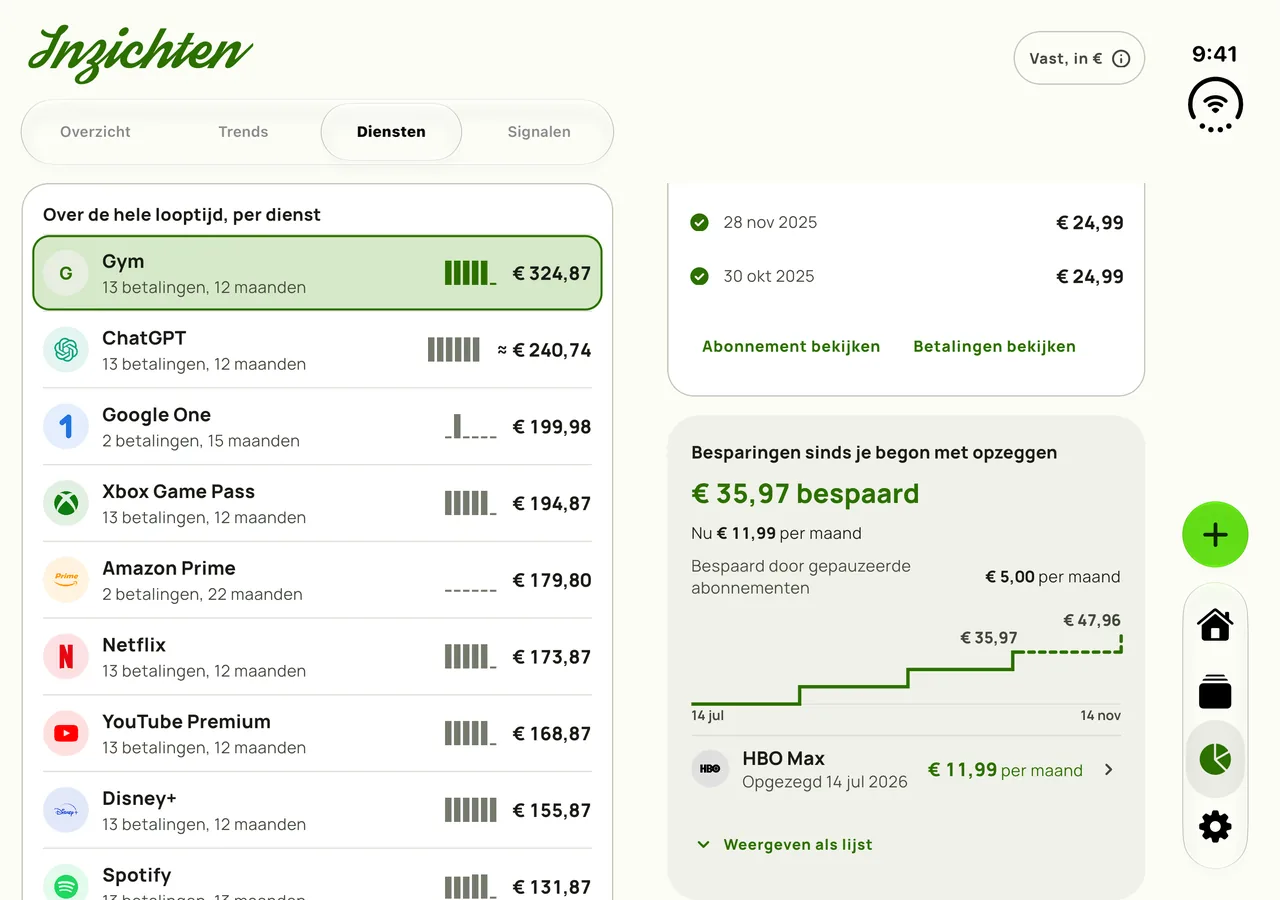Screen dimensions: 1280x900
Task: Select the Google One service row
Action: tap(317, 427)
